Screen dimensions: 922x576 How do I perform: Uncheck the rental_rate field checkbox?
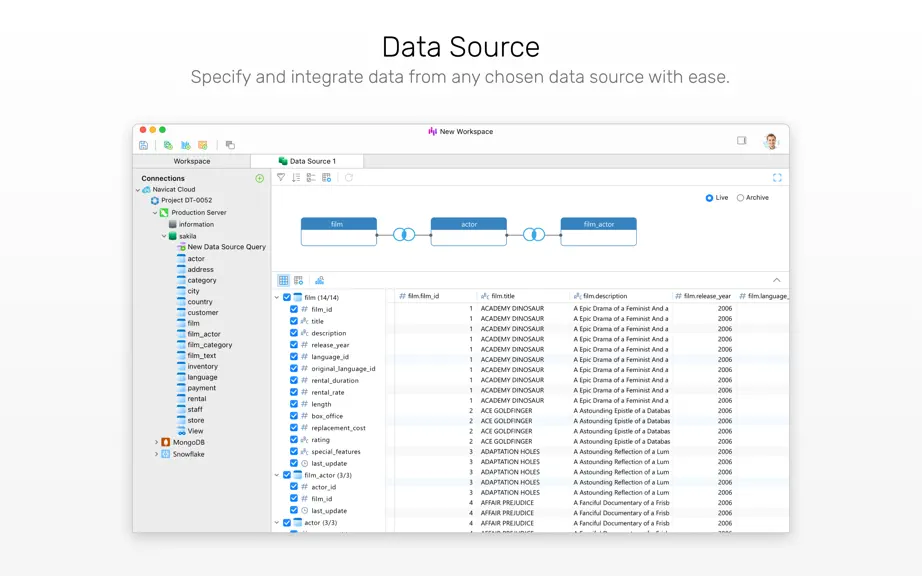pos(293,392)
